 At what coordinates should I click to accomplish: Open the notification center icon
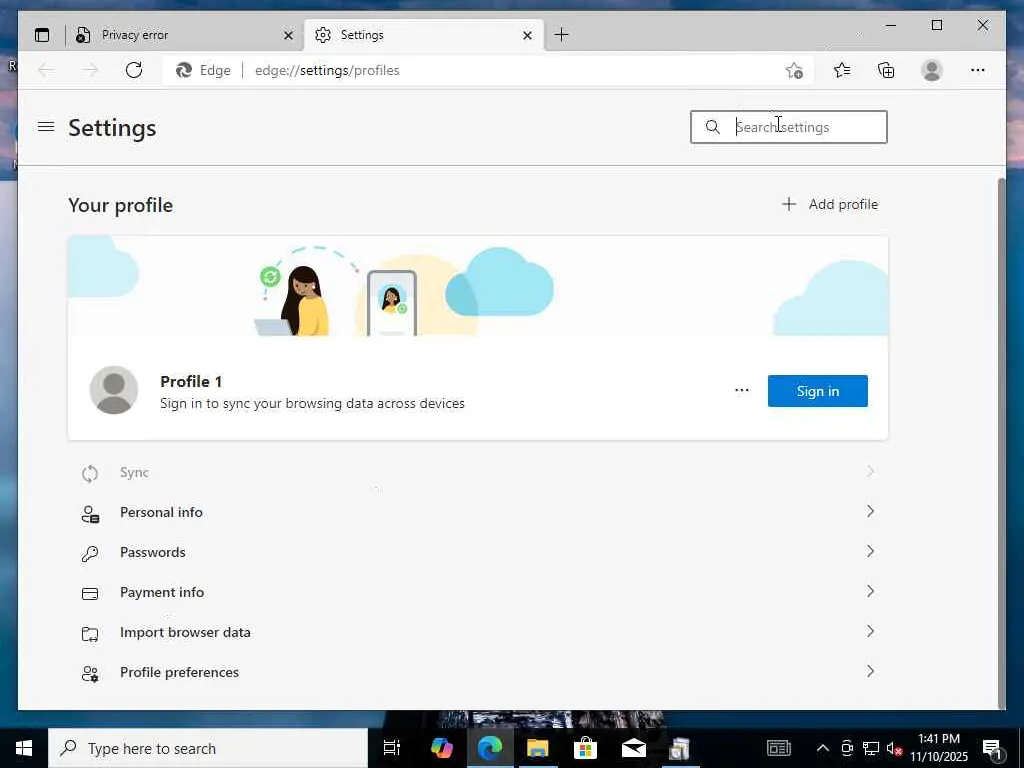point(992,748)
